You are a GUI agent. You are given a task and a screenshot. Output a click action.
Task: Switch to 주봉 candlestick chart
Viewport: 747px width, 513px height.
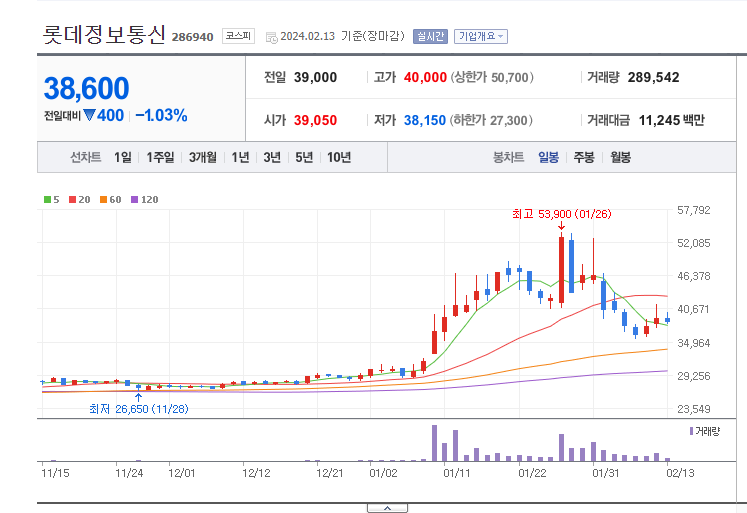point(584,157)
